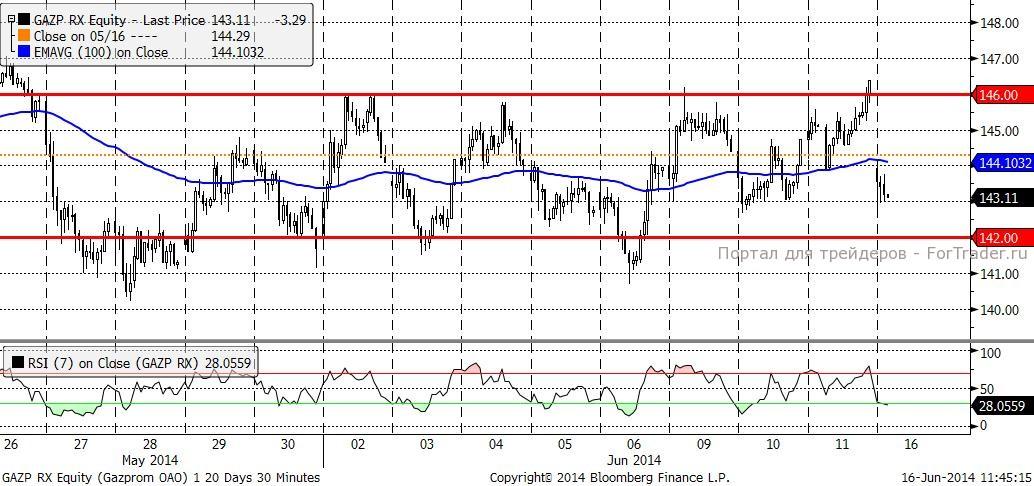The image size is (1034, 486).
Task: Select the 'GAZP RX Equity - Last Price' legend entry
Action: click(119, 20)
